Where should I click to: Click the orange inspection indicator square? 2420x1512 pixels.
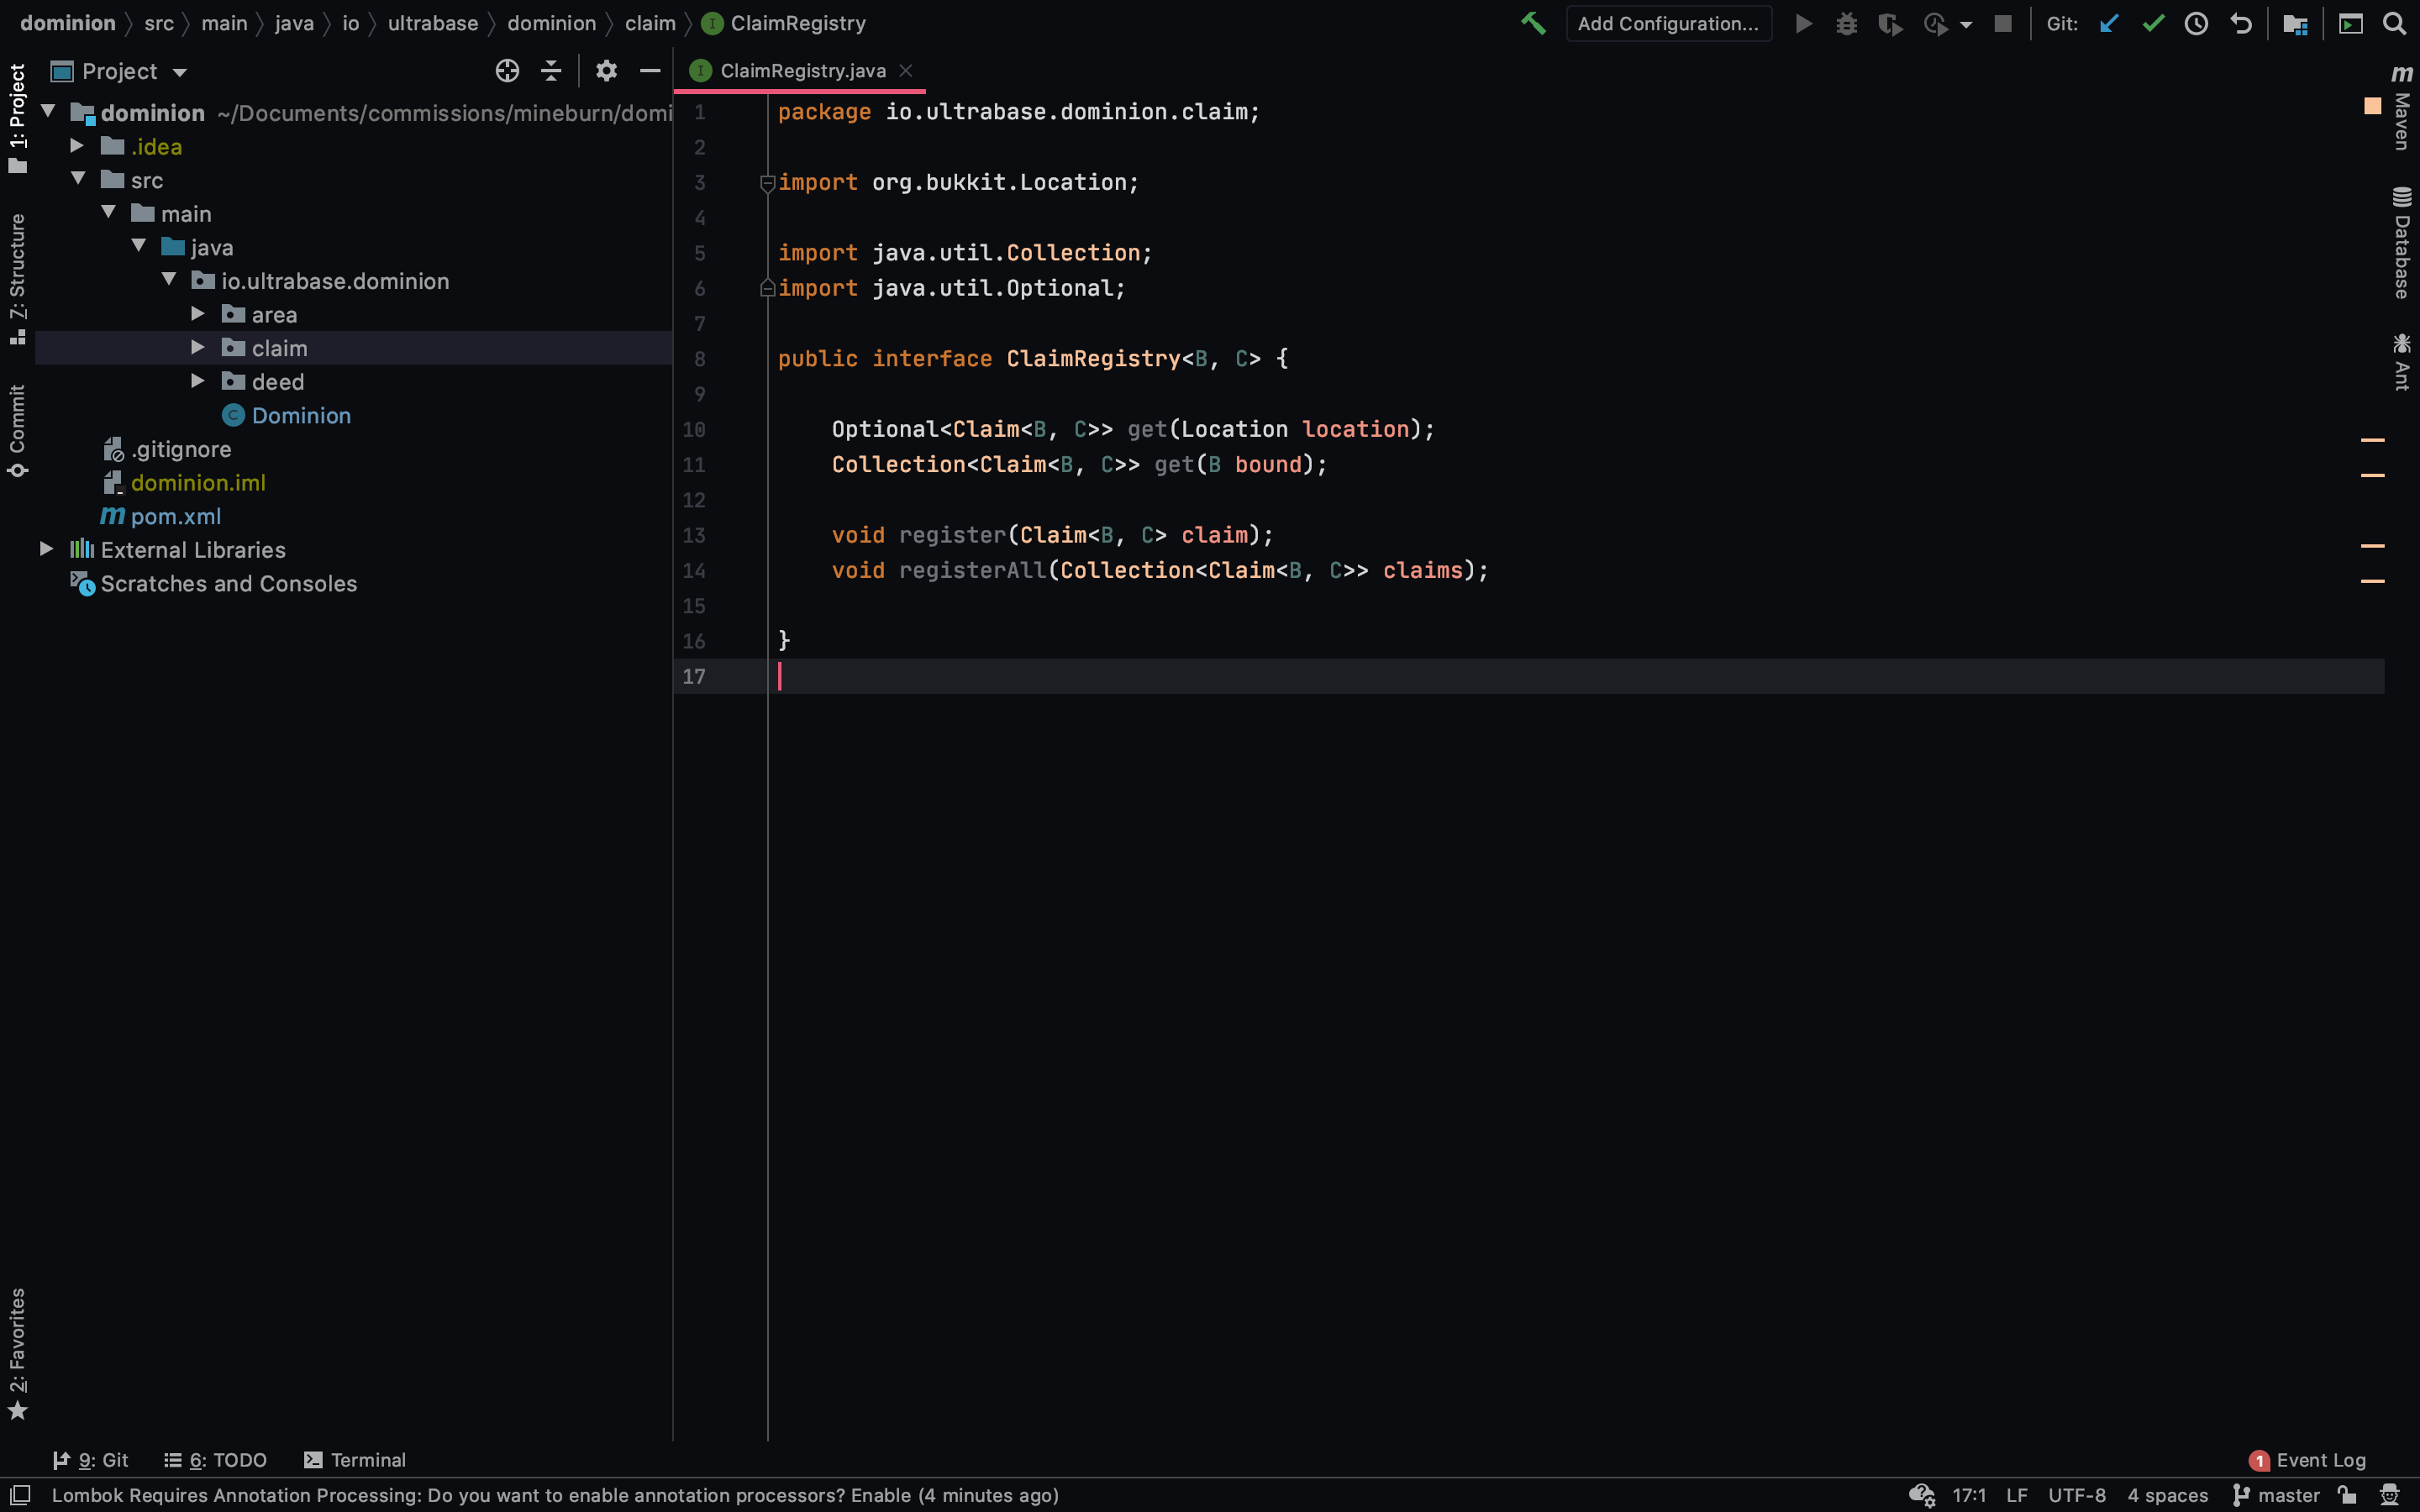(x=2372, y=106)
